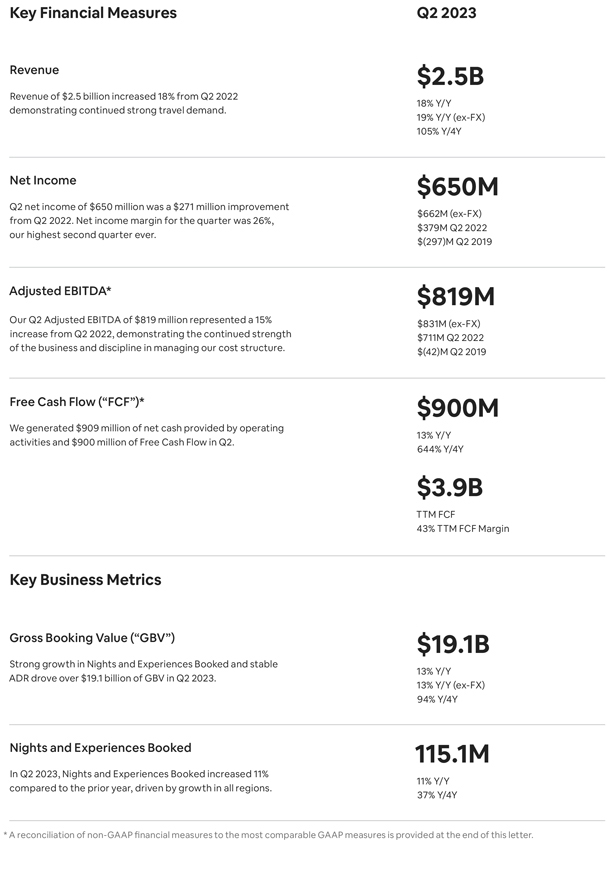
Task: Click the $3.9B TTM FCF figure
Action: (449, 488)
